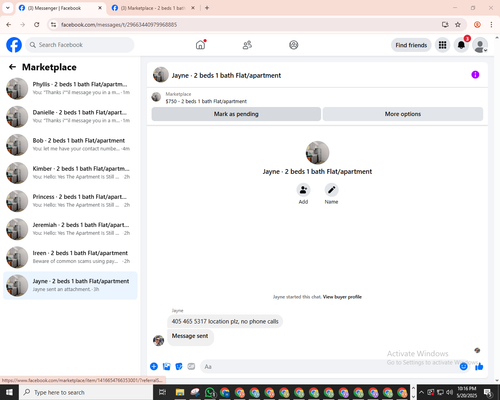Click the Marketplace listing thumbnail under header
Viewport: 500px width, 400px height.
[x=156, y=97]
